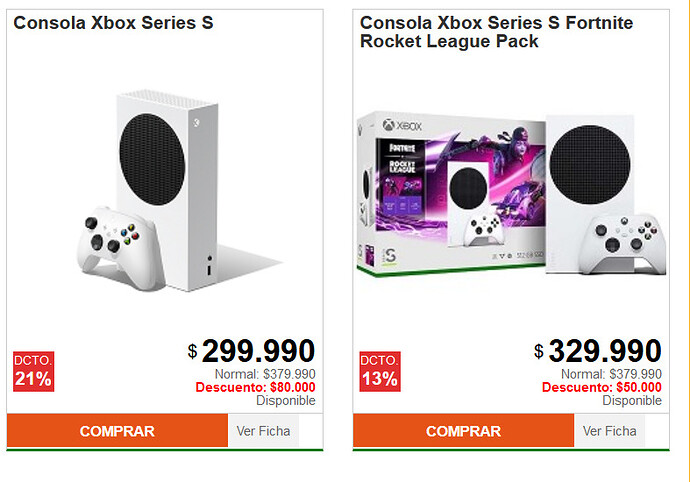Click COMPRAR for the Fortnite Rocket League Pack
The image size is (690, 482).
pyautogui.click(x=463, y=432)
